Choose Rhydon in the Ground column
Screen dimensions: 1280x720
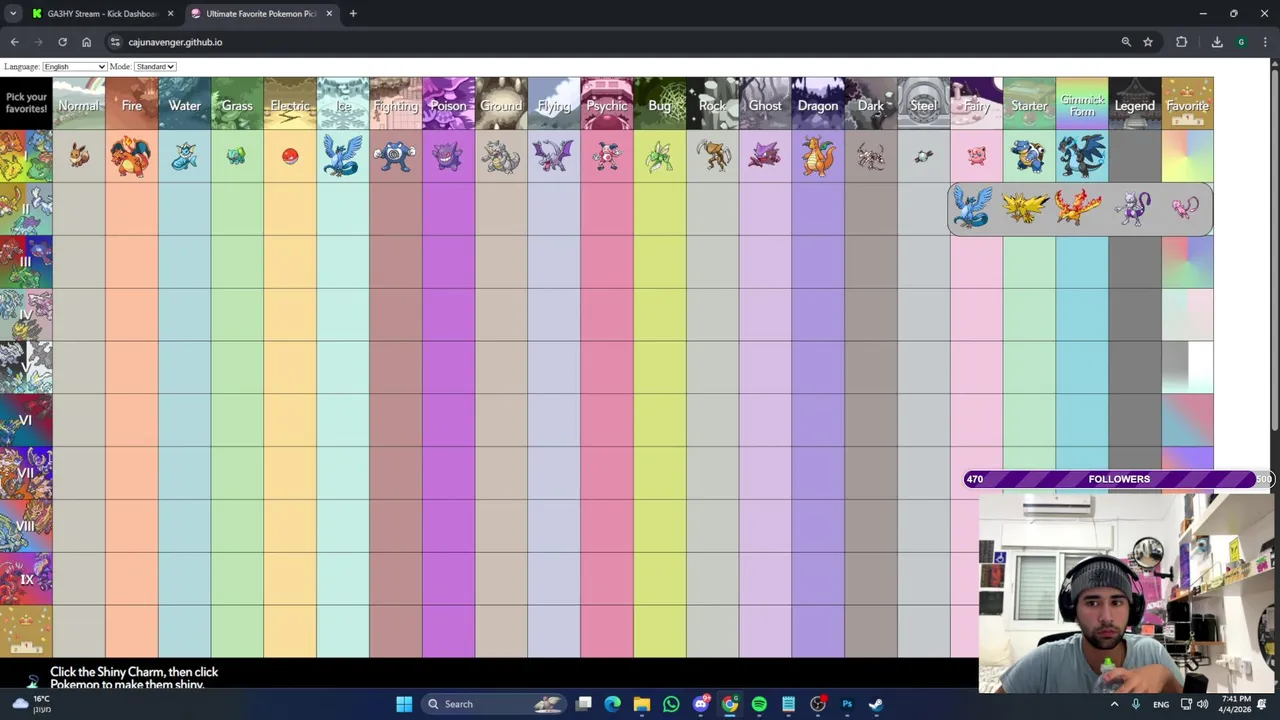(x=500, y=156)
